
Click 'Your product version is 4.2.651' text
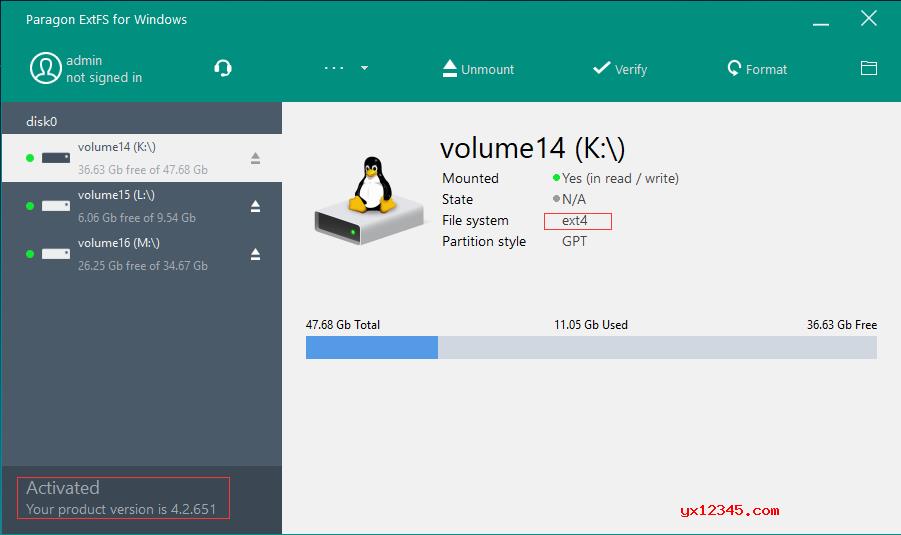click(121, 509)
